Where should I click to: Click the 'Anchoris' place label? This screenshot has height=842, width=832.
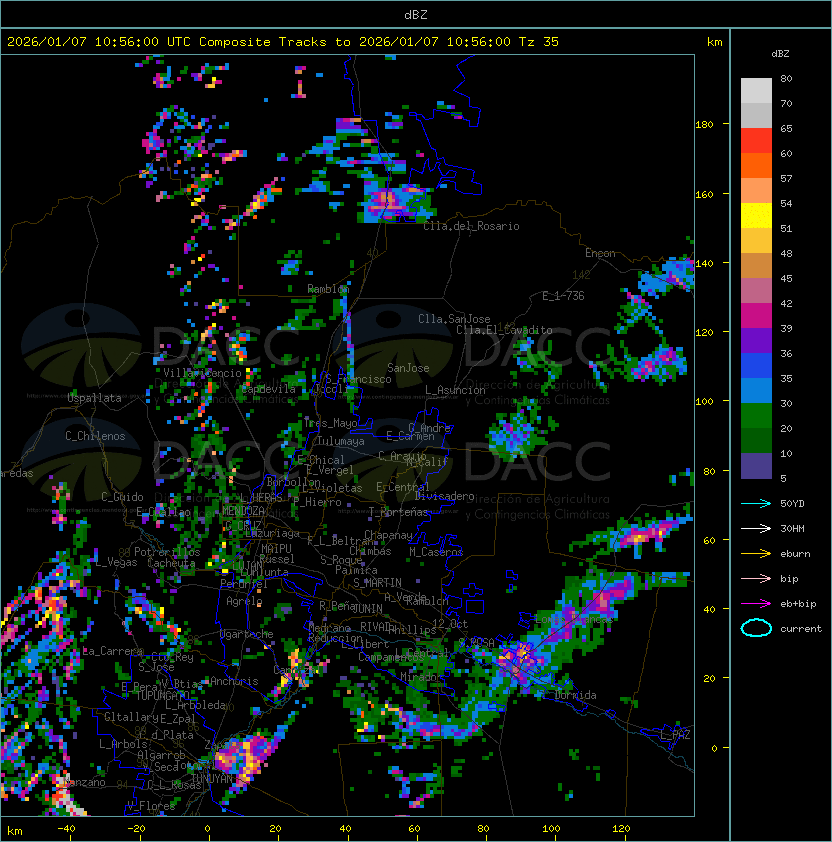234,681
